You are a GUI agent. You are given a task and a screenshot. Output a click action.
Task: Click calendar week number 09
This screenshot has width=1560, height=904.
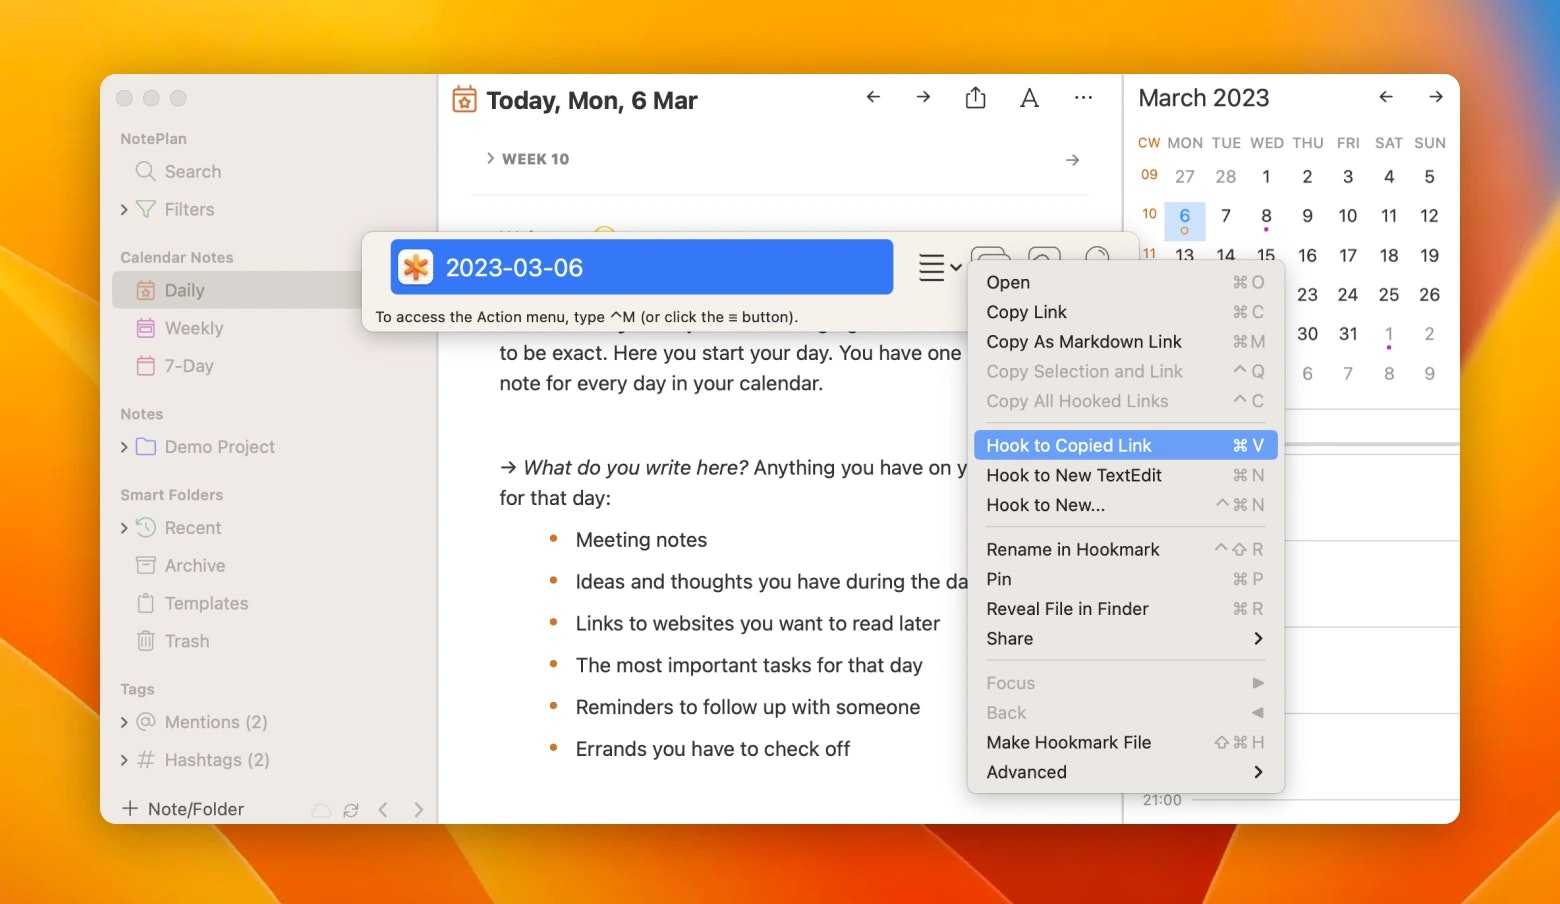1149,174
